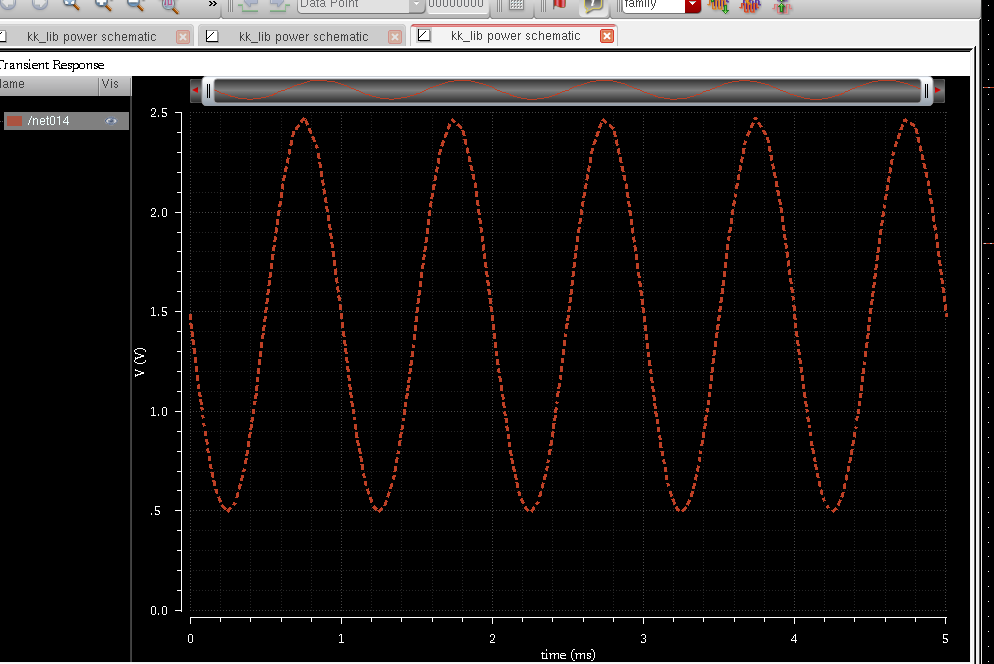Switch to first kk_lib power schematic tab
994x664 pixels.
click(x=91, y=37)
